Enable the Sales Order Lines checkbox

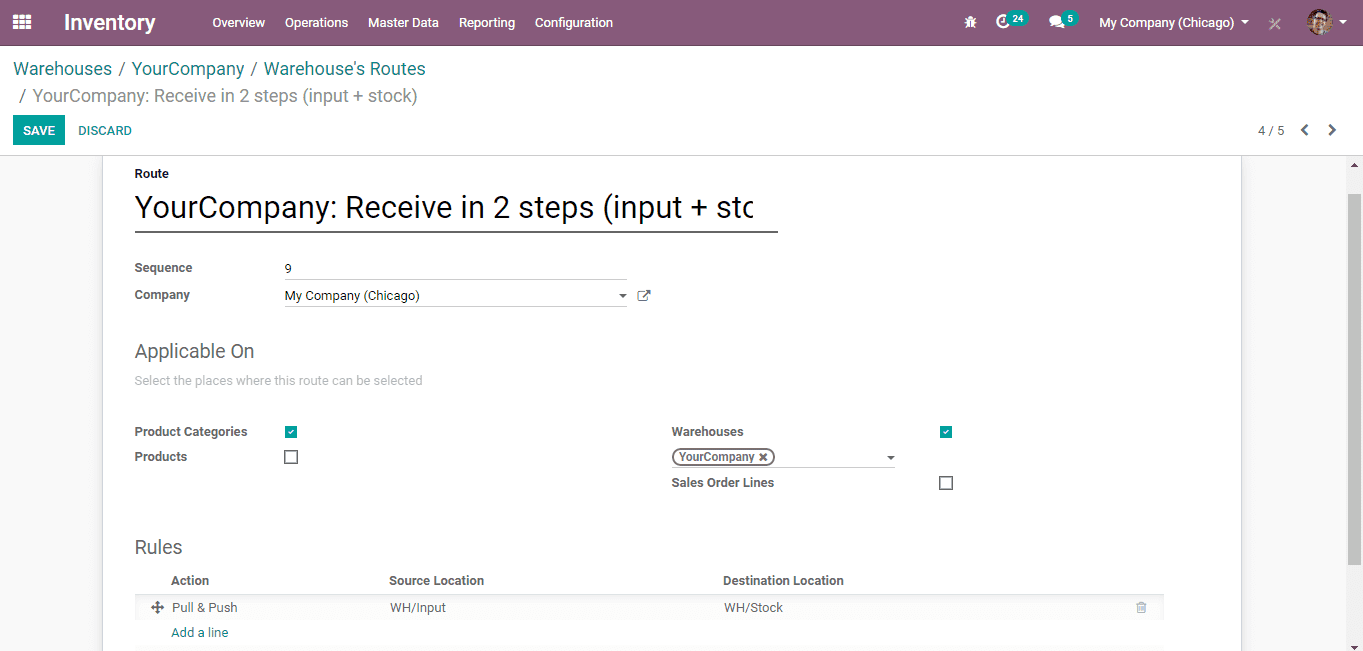(x=946, y=483)
